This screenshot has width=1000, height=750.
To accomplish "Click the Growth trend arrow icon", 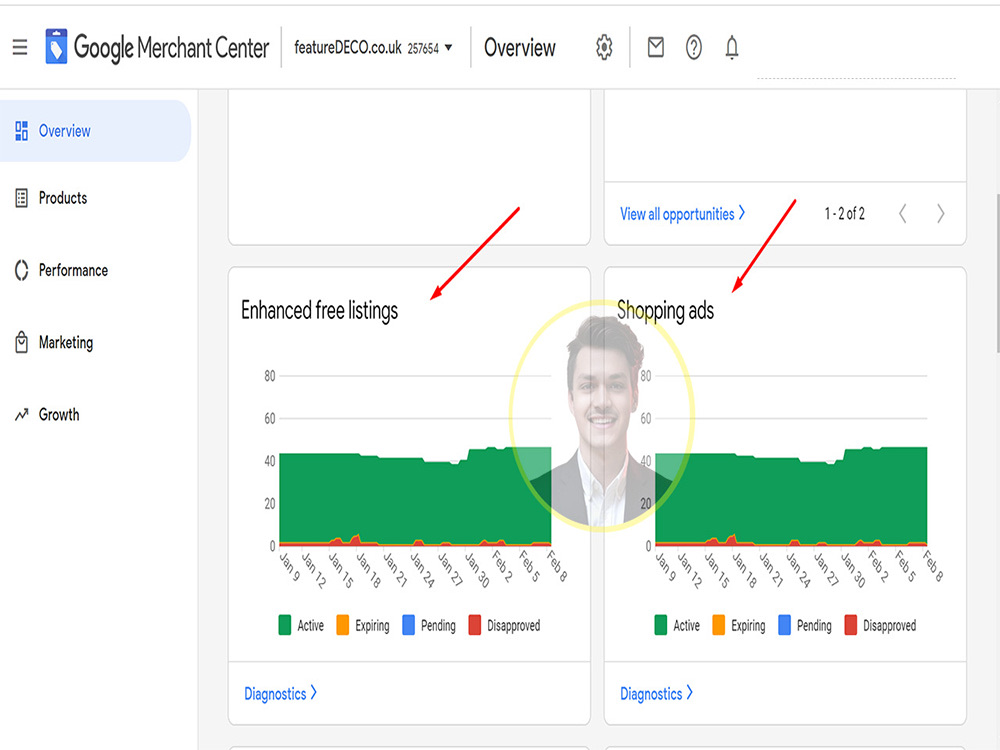I will pyautogui.click(x=21, y=415).
